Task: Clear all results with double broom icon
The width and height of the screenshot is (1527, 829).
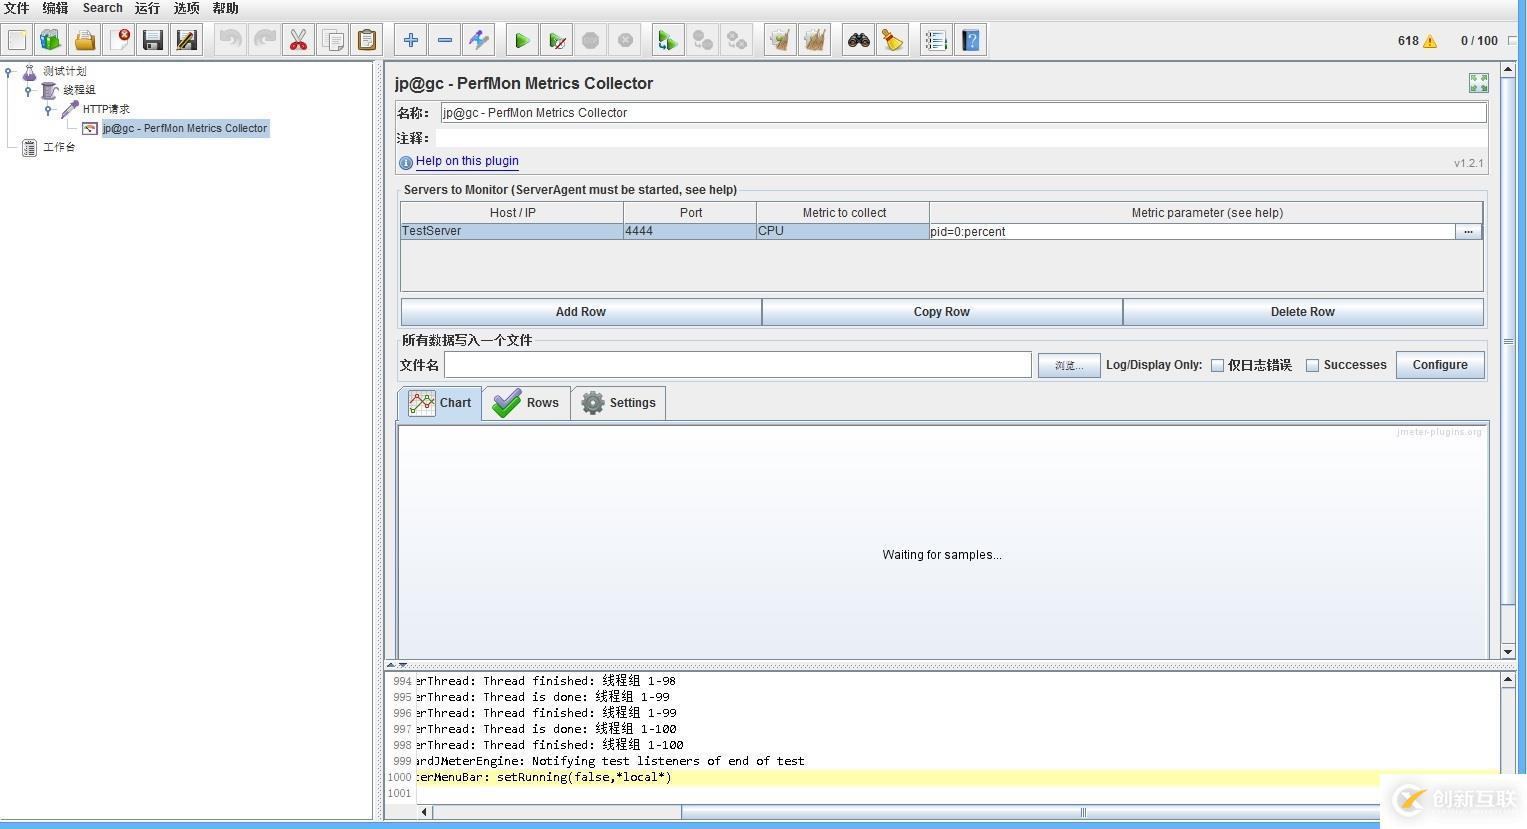Action: 815,40
